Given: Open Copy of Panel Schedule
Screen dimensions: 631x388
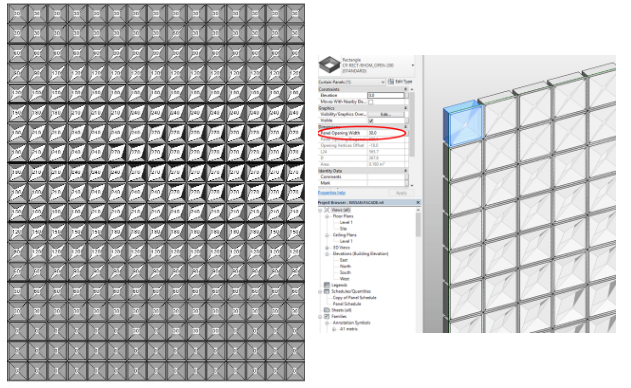Looking at the screenshot, I should [x=355, y=297].
